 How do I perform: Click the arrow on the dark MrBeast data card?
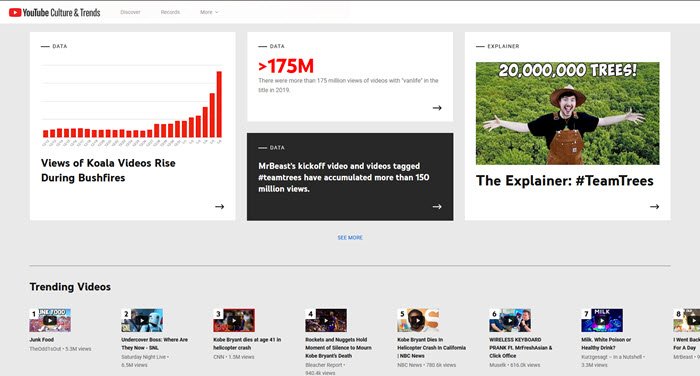pos(437,206)
